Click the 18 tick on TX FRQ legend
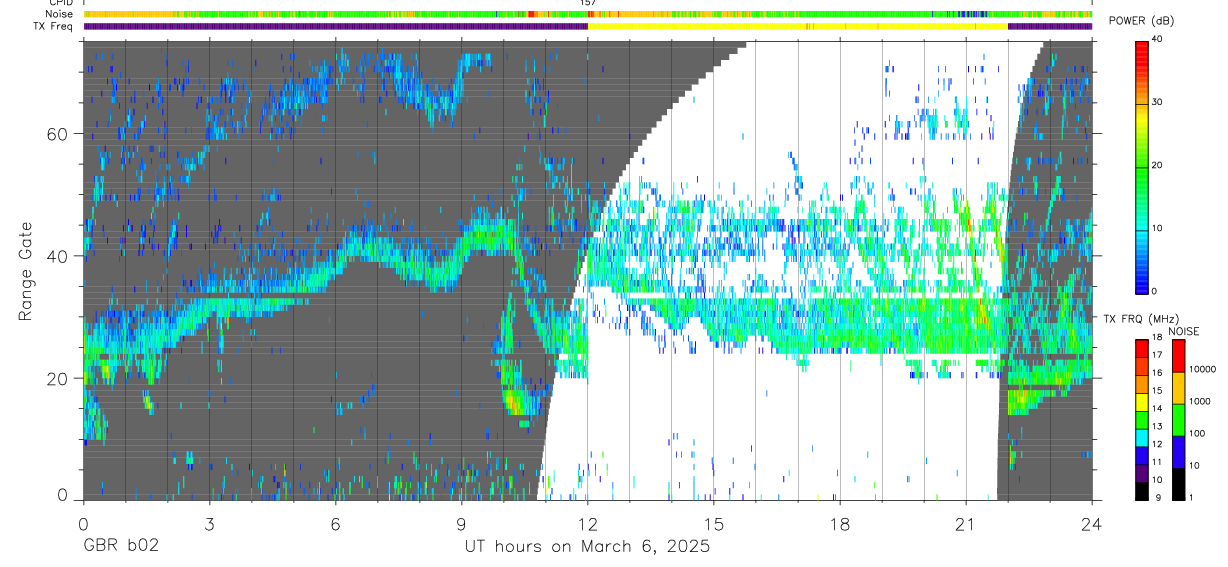The image size is (1228, 567). [x=1156, y=338]
